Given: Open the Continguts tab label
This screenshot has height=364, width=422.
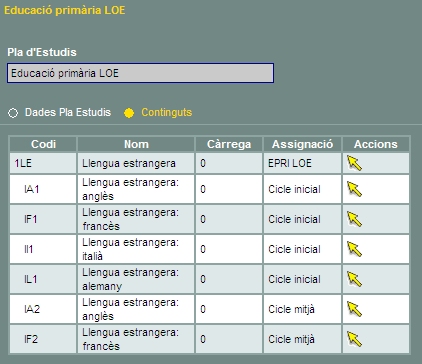Looking at the screenshot, I should [x=167, y=112].
